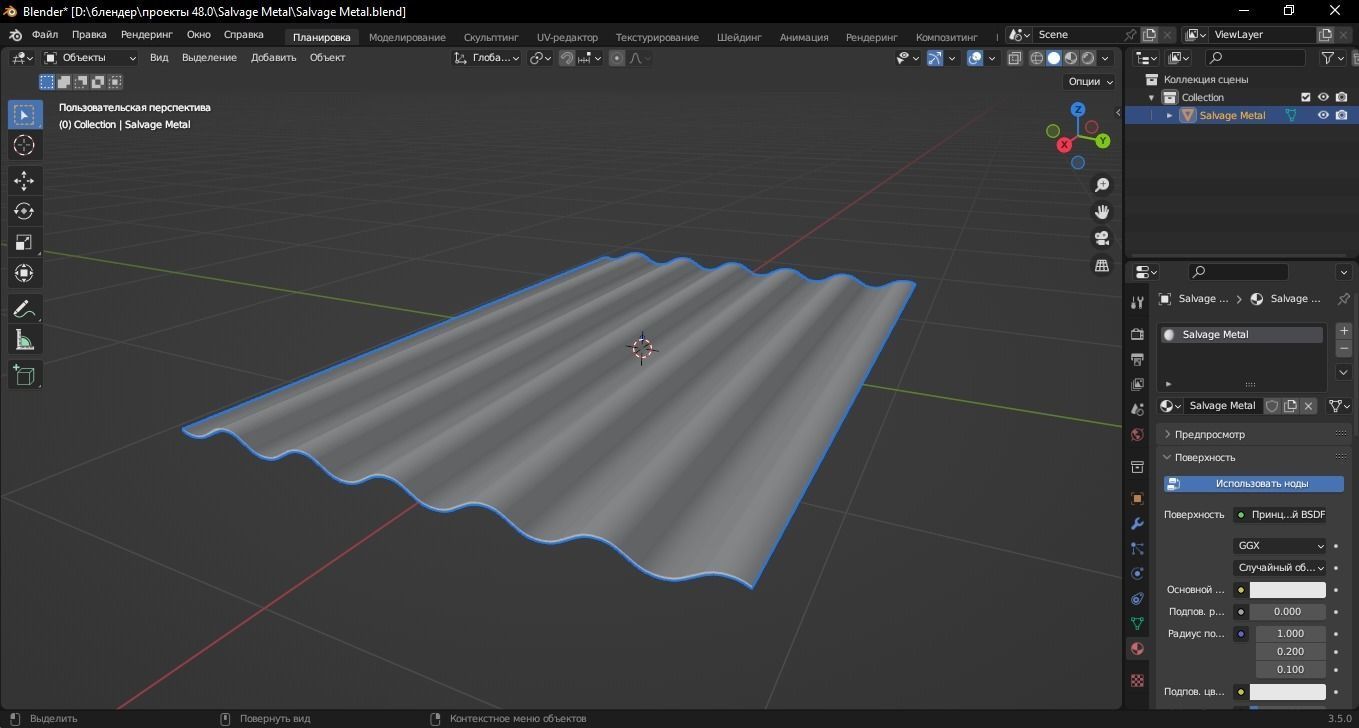The width and height of the screenshot is (1359, 728).
Task: Switch to the Sculpting workspace tab
Action: [x=491, y=37]
